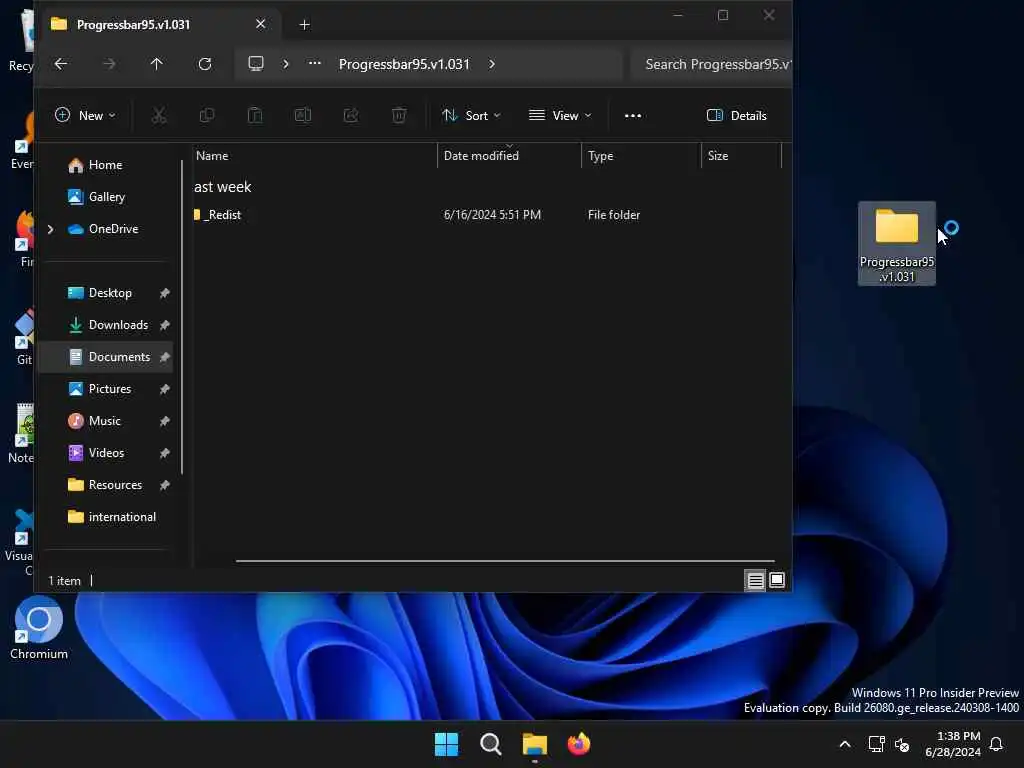The width and height of the screenshot is (1024, 768).
Task: Click the Cut scissors icon
Action: (159, 116)
